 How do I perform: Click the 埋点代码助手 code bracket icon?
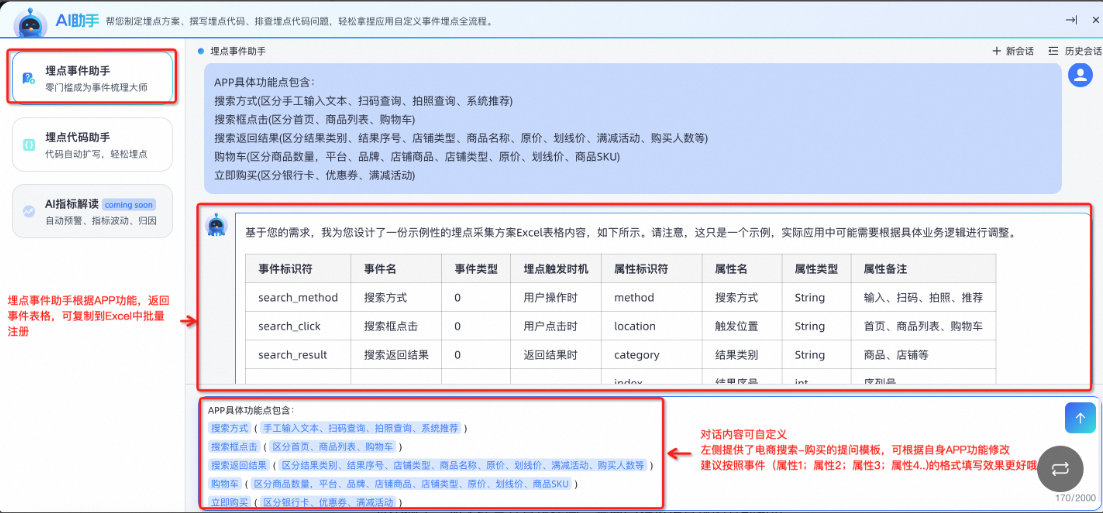(29, 144)
